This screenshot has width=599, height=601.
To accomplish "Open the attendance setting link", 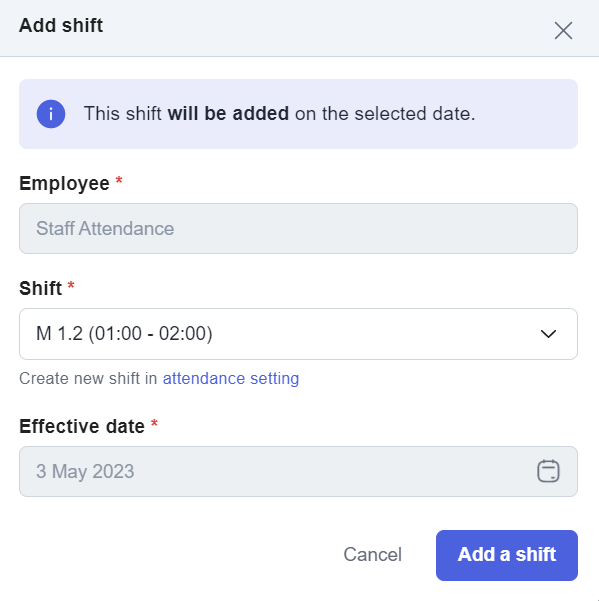I will tap(231, 379).
